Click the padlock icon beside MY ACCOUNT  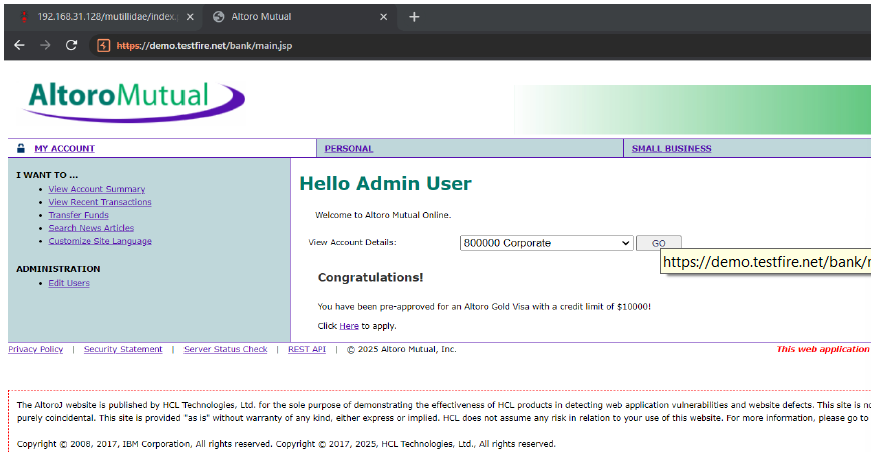coord(21,148)
